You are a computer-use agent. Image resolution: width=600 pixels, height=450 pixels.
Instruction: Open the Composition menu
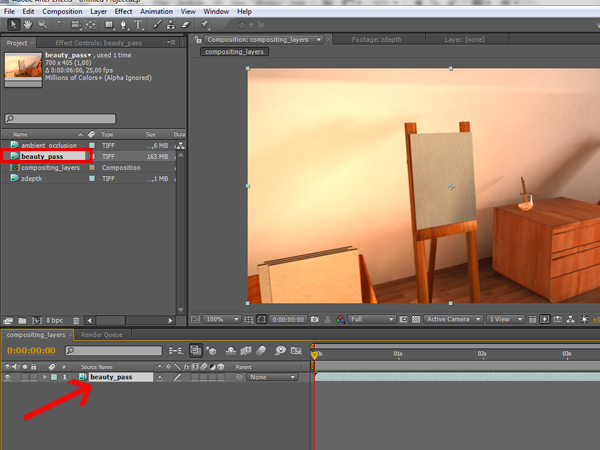tap(62, 11)
